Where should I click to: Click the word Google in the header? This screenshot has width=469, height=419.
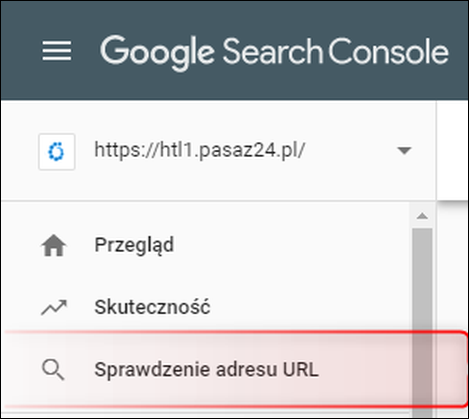157,53
